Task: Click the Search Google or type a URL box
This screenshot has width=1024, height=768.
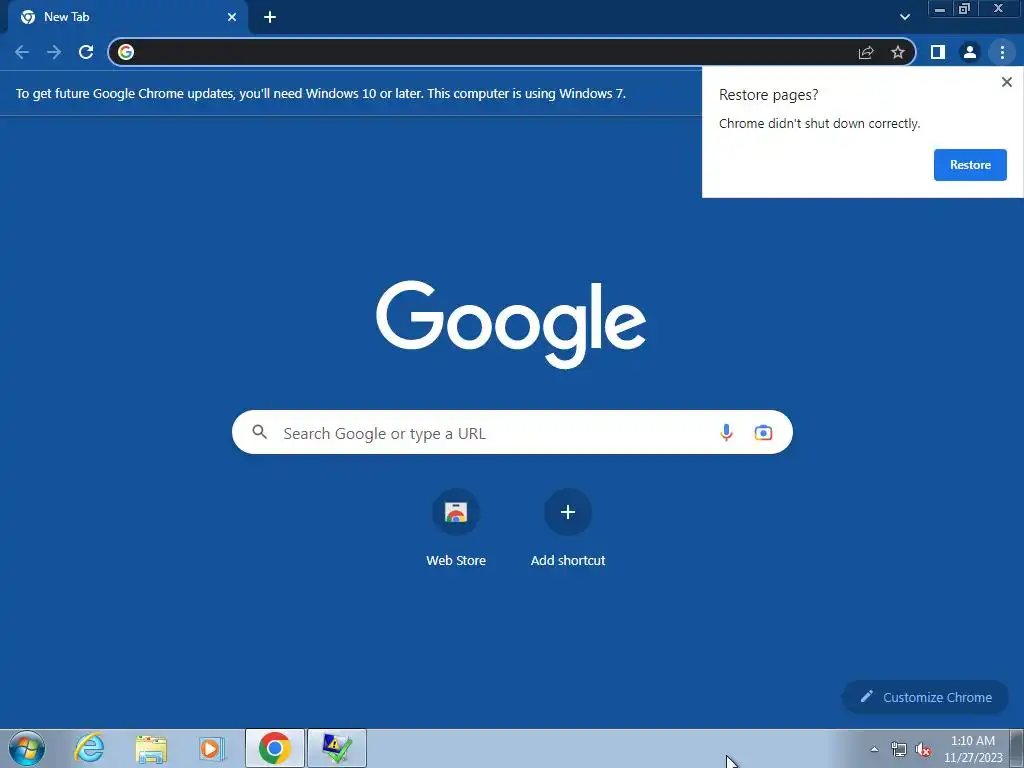Action: tap(512, 432)
